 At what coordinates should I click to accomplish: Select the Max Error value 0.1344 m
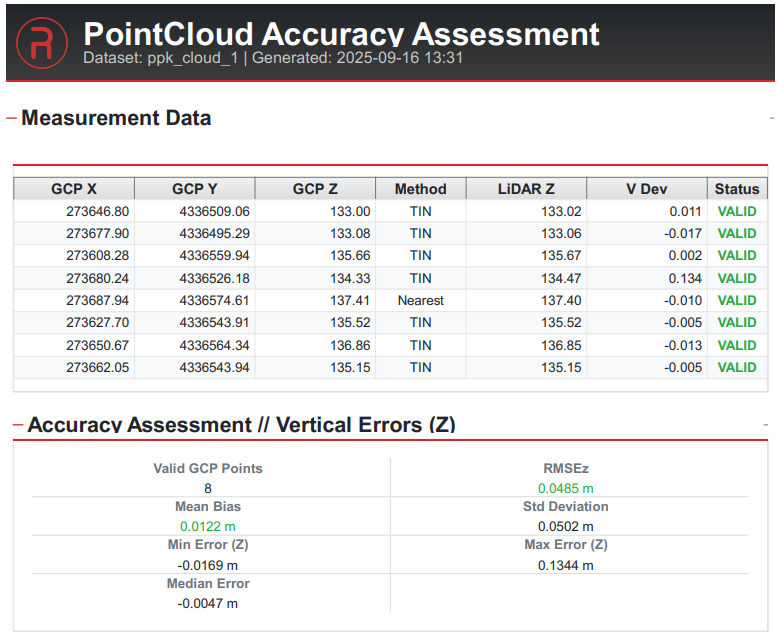pyautogui.click(x=566, y=565)
